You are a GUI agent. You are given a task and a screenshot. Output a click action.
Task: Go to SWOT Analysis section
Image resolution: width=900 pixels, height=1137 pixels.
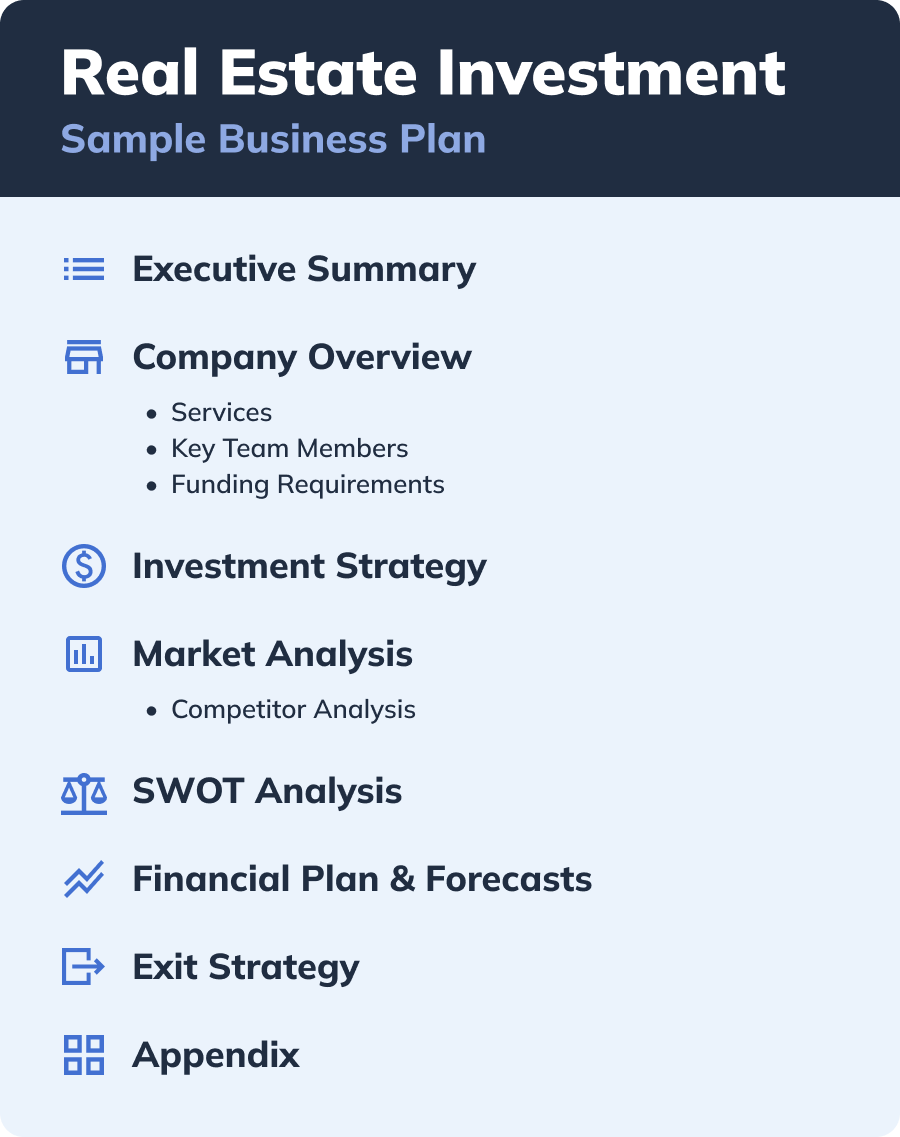click(x=267, y=792)
